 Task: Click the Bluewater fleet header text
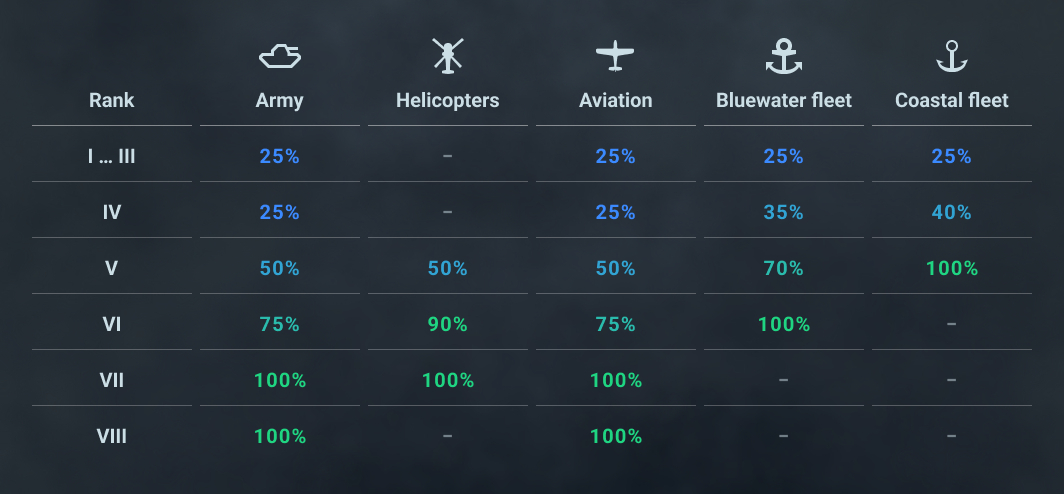784,100
